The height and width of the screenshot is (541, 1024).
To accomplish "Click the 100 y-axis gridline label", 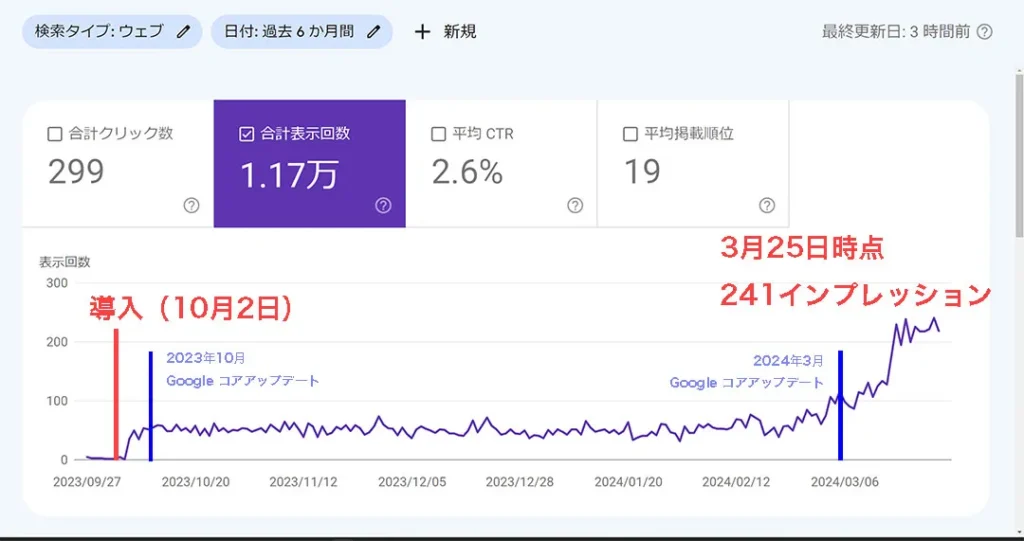I will (57, 401).
